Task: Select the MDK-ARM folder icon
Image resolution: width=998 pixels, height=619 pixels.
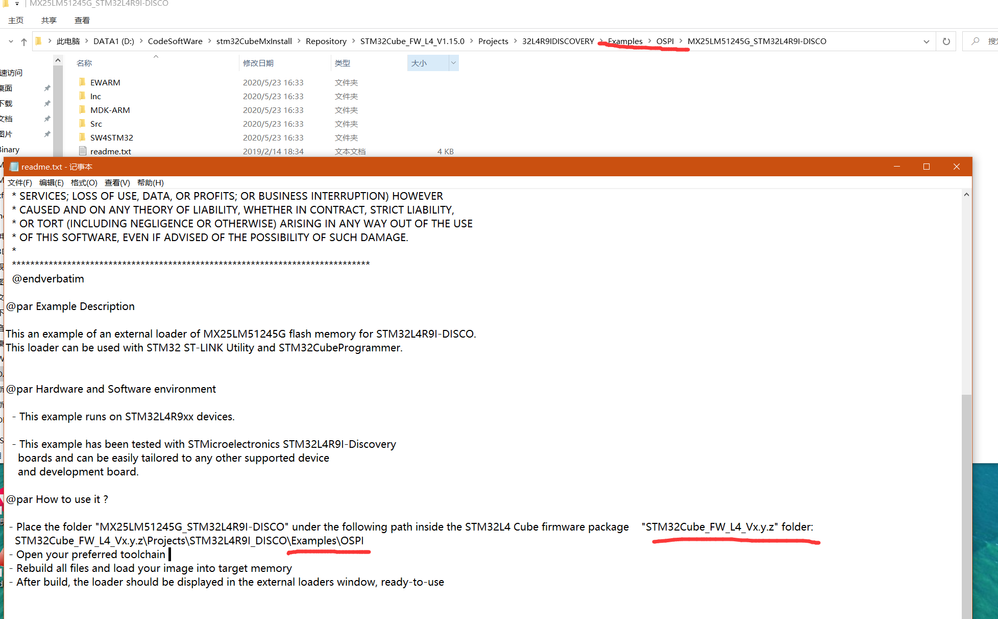Action: (82, 109)
